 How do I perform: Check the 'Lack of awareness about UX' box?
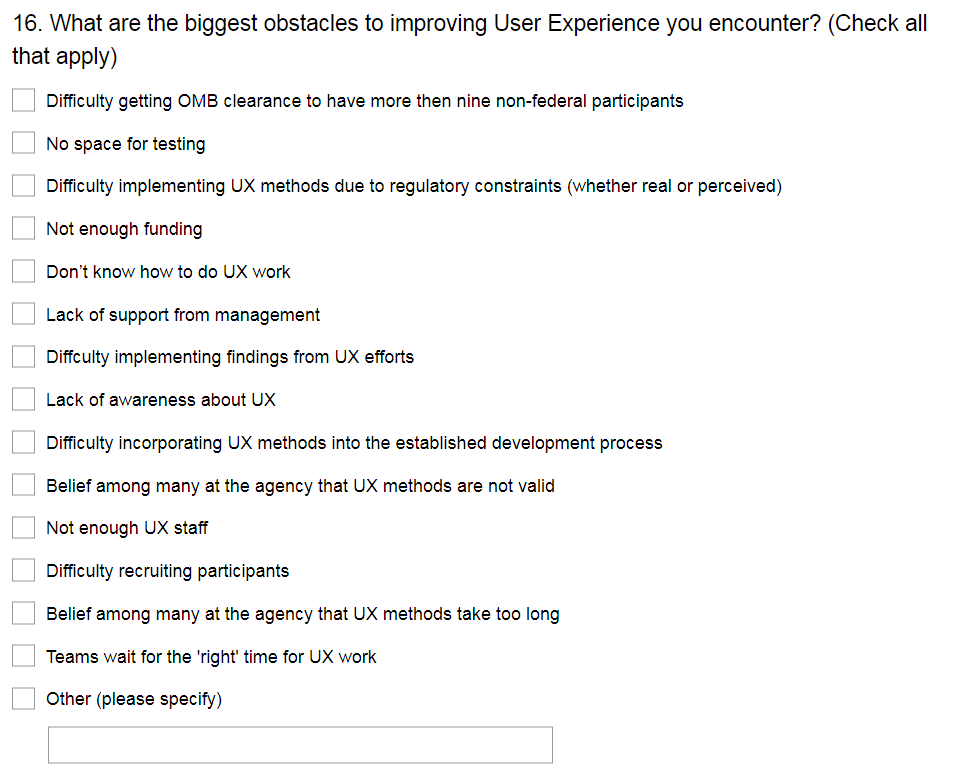coord(24,400)
